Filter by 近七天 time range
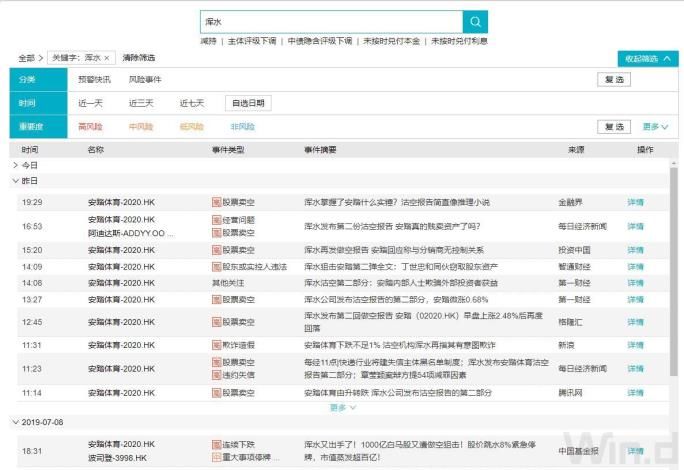 [x=192, y=103]
